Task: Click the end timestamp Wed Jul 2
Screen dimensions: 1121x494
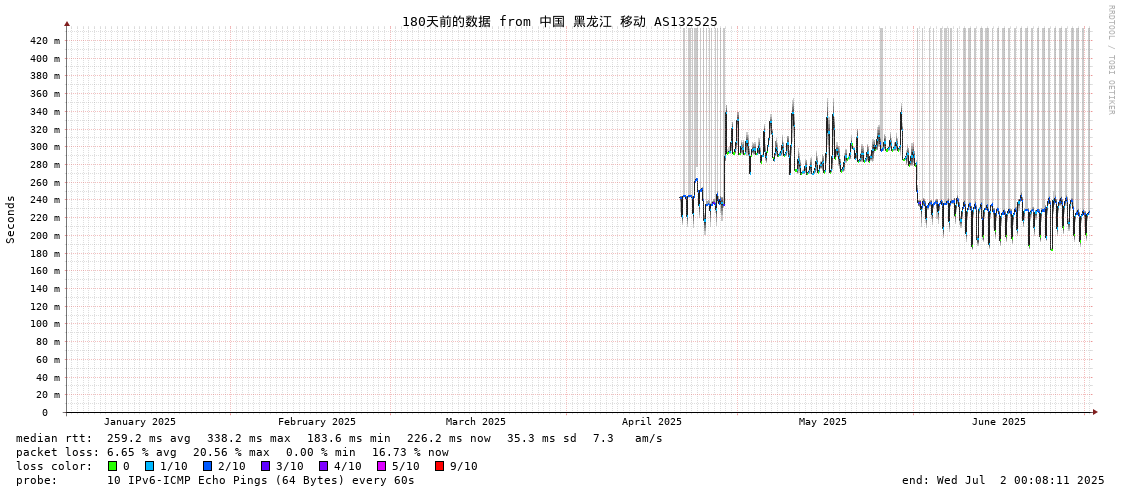Action: click(1004, 480)
